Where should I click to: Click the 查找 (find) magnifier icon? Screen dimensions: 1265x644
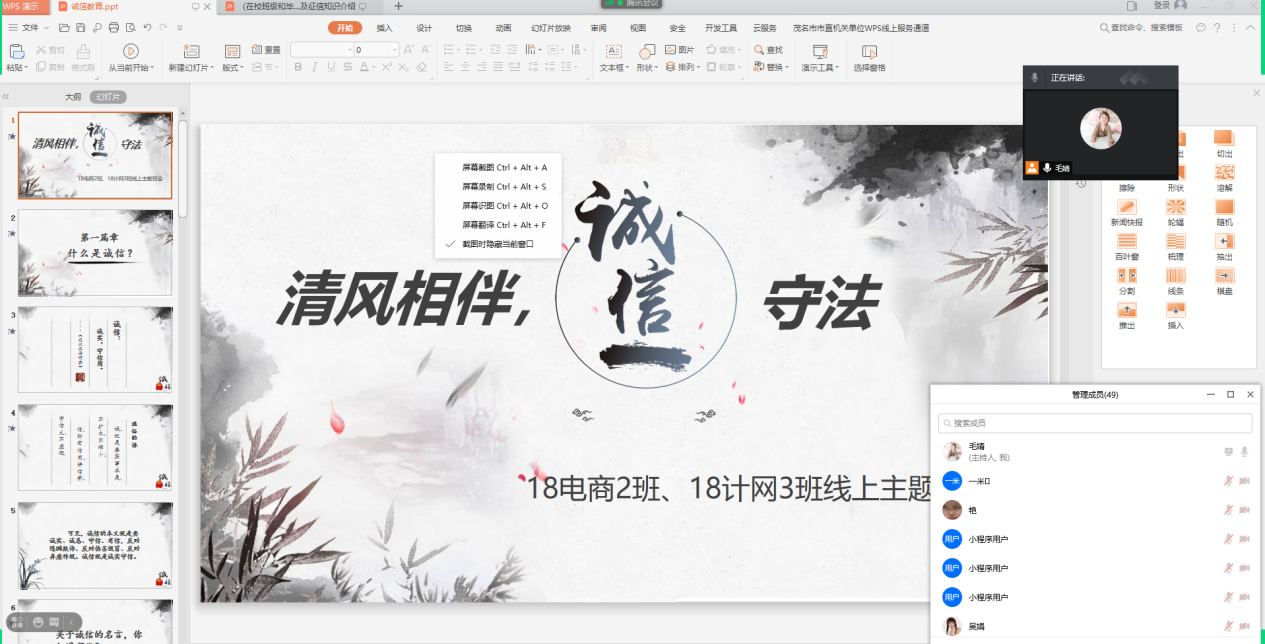(759, 49)
